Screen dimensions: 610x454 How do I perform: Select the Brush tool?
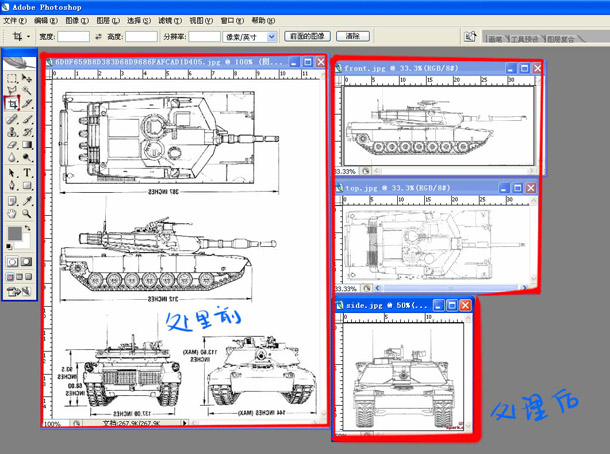click(x=26, y=119)
